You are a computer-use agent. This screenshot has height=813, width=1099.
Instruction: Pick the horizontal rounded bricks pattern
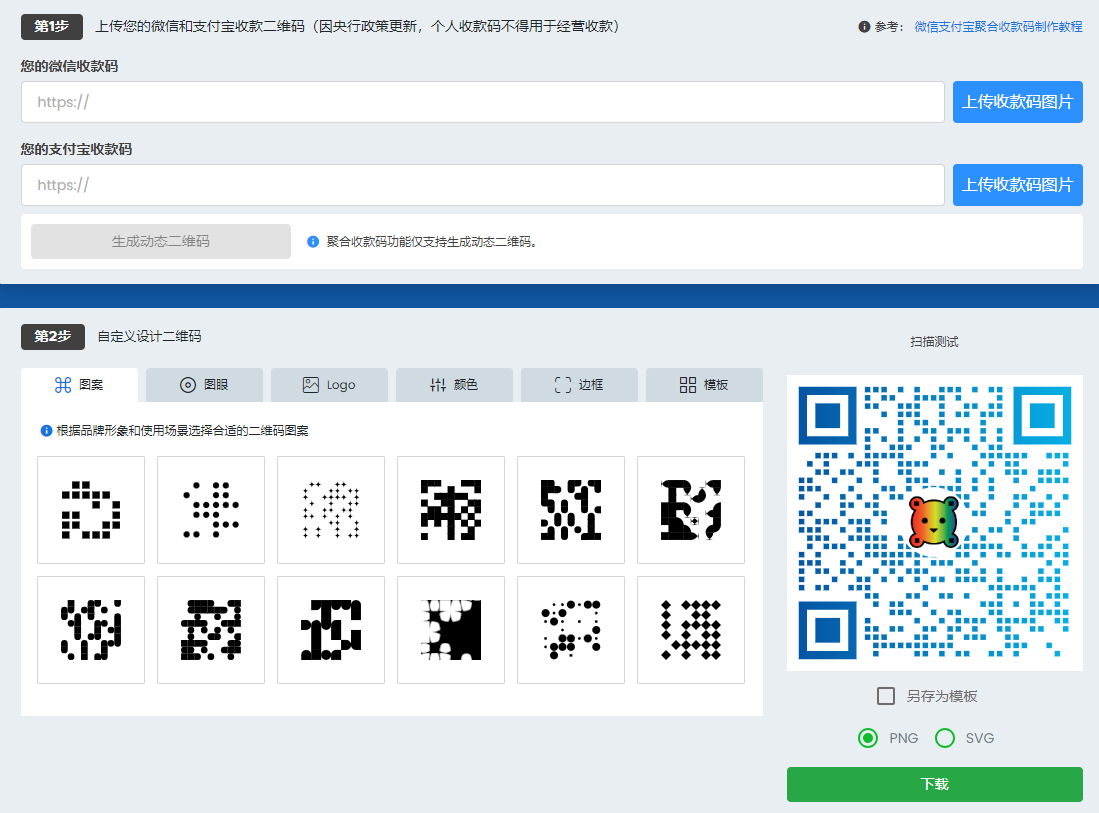[x=211, y=630]
